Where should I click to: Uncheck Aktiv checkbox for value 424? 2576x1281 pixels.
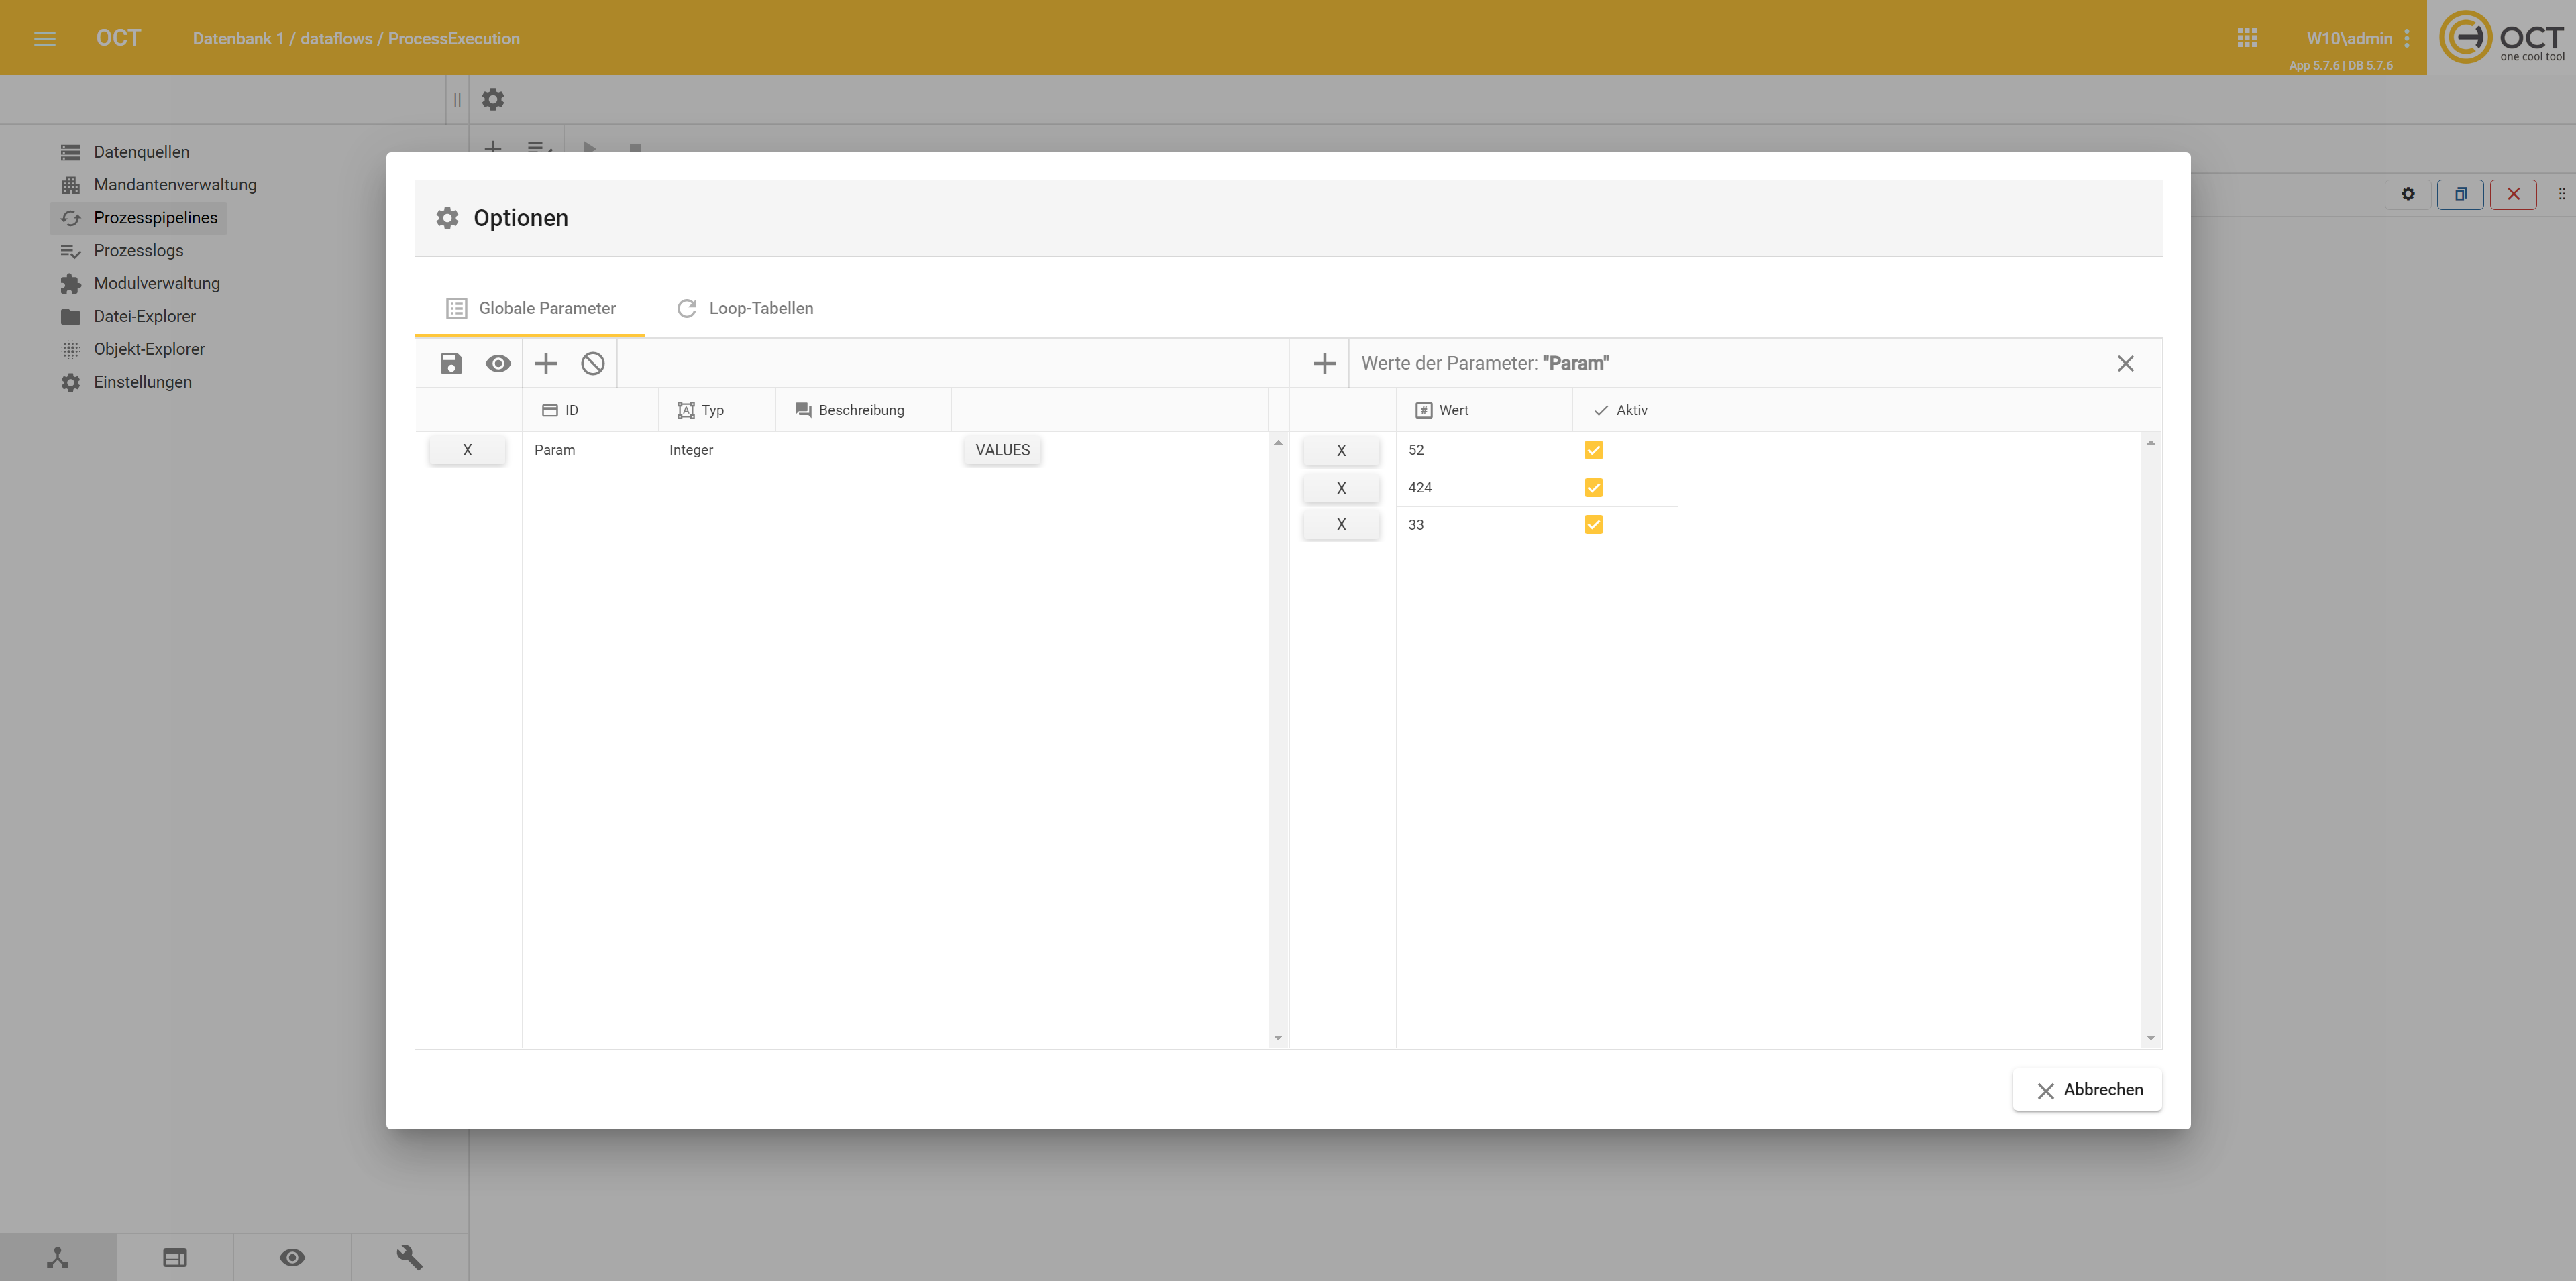pyautogui.click(x=1593, y=487)
